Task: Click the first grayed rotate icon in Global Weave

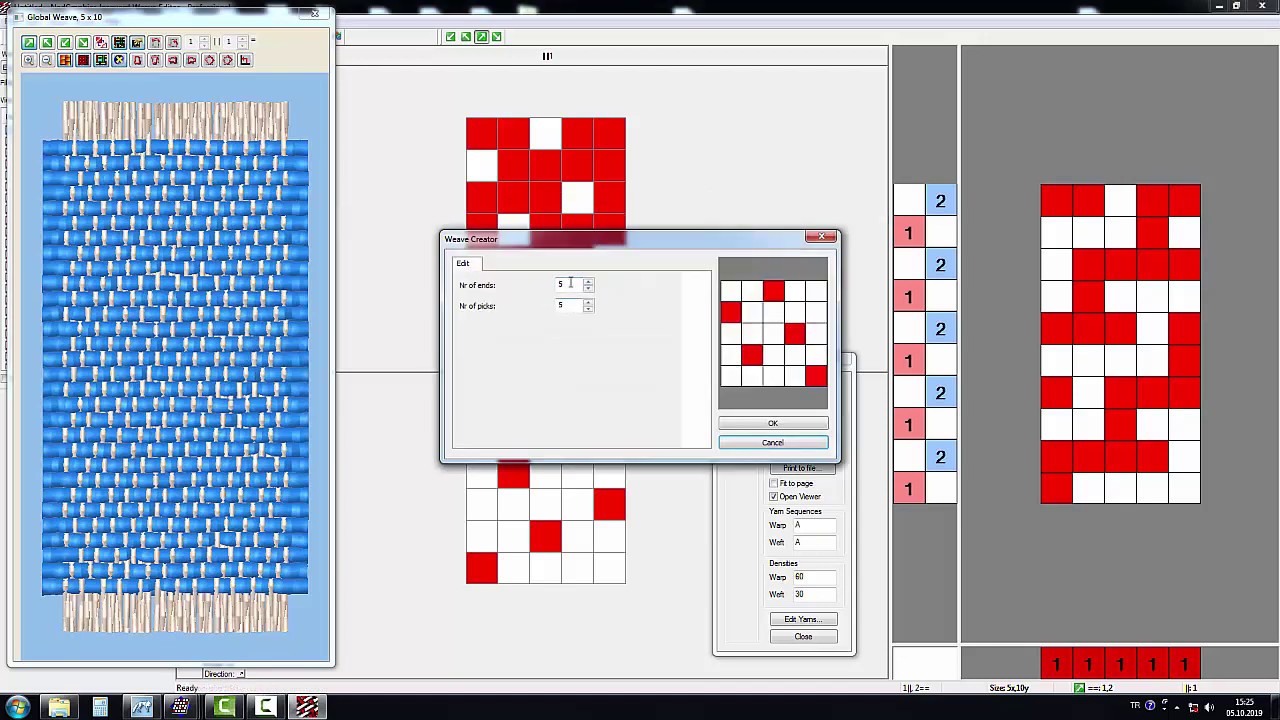Action: (x=155, y=42)
